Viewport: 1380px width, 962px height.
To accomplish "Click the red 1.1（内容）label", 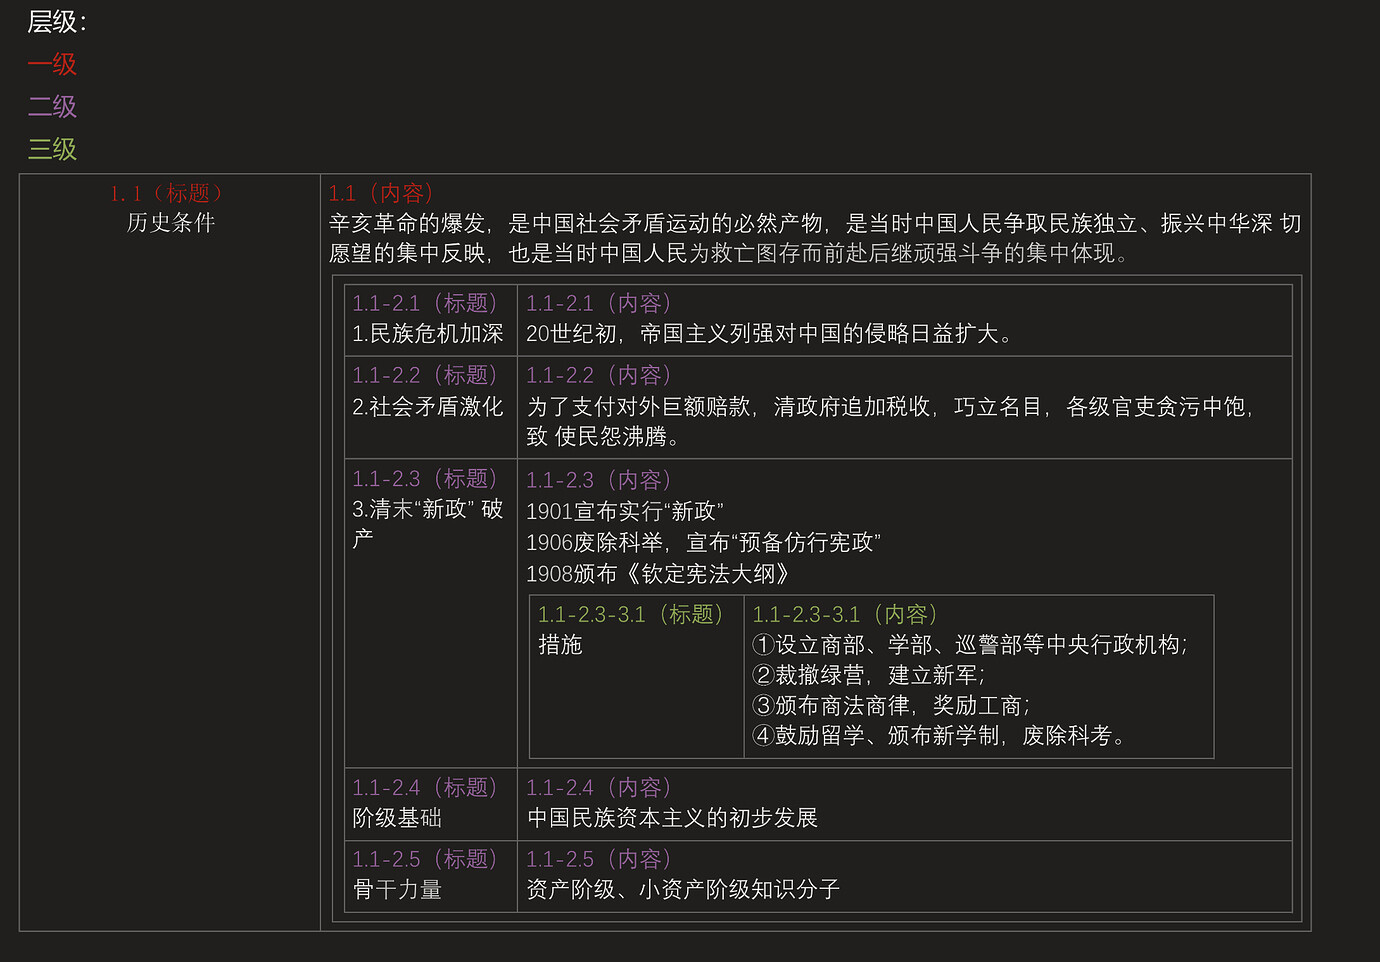I will coord(381,193).
